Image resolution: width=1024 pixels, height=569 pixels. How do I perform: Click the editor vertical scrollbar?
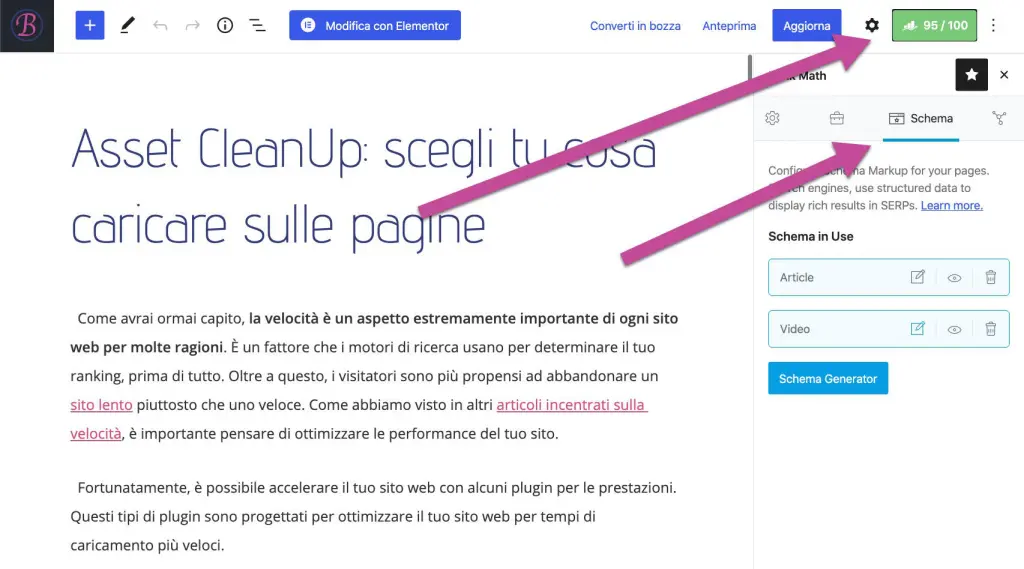(750, 69)
